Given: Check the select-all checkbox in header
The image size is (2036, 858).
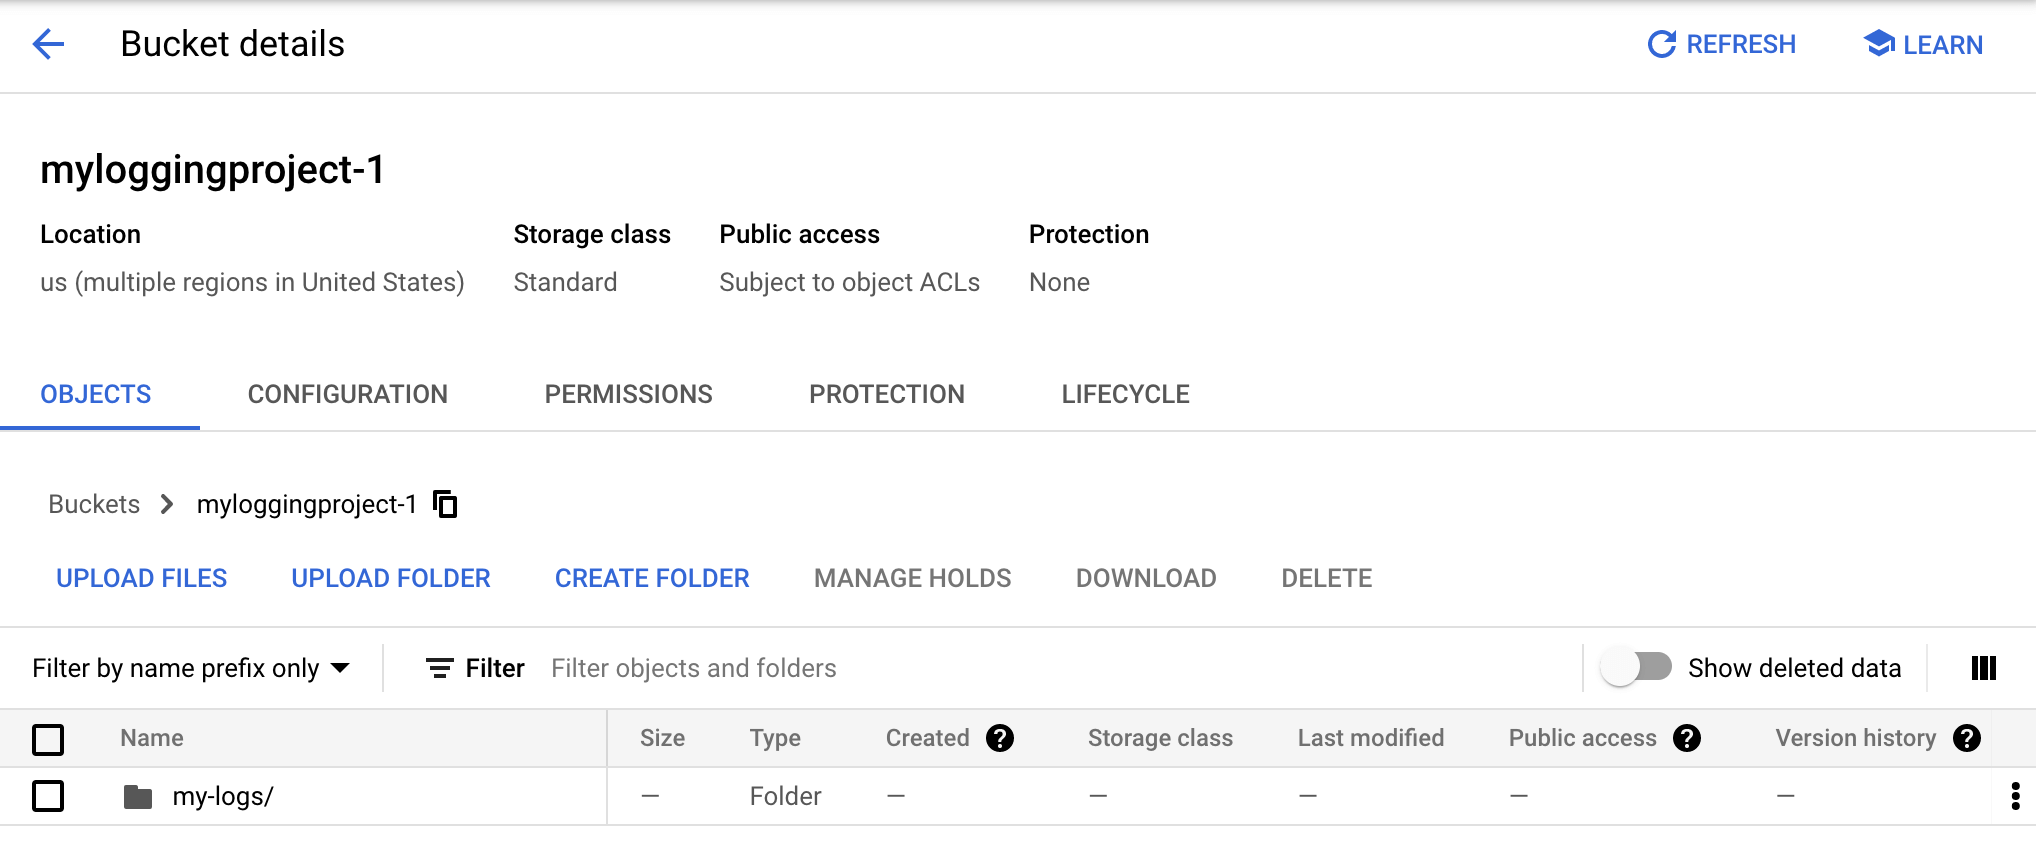Looking at the screenshot, I should tap(48, 739).
